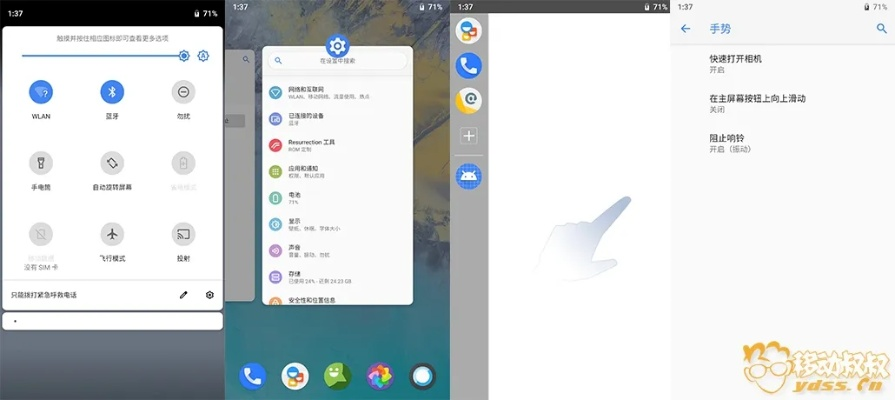Open the partially visible previous recents card
The height and width of the screenshot is (400, 895).
pos(240,175)
